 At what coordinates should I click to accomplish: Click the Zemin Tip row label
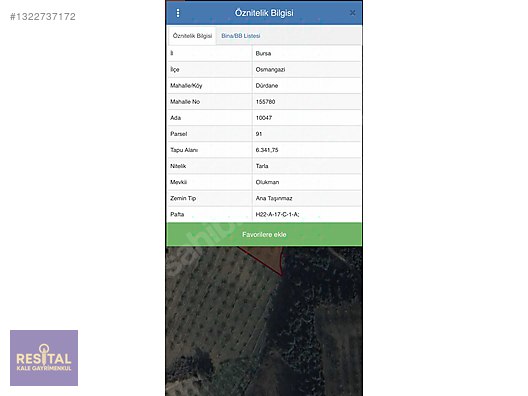pos(183,198)
